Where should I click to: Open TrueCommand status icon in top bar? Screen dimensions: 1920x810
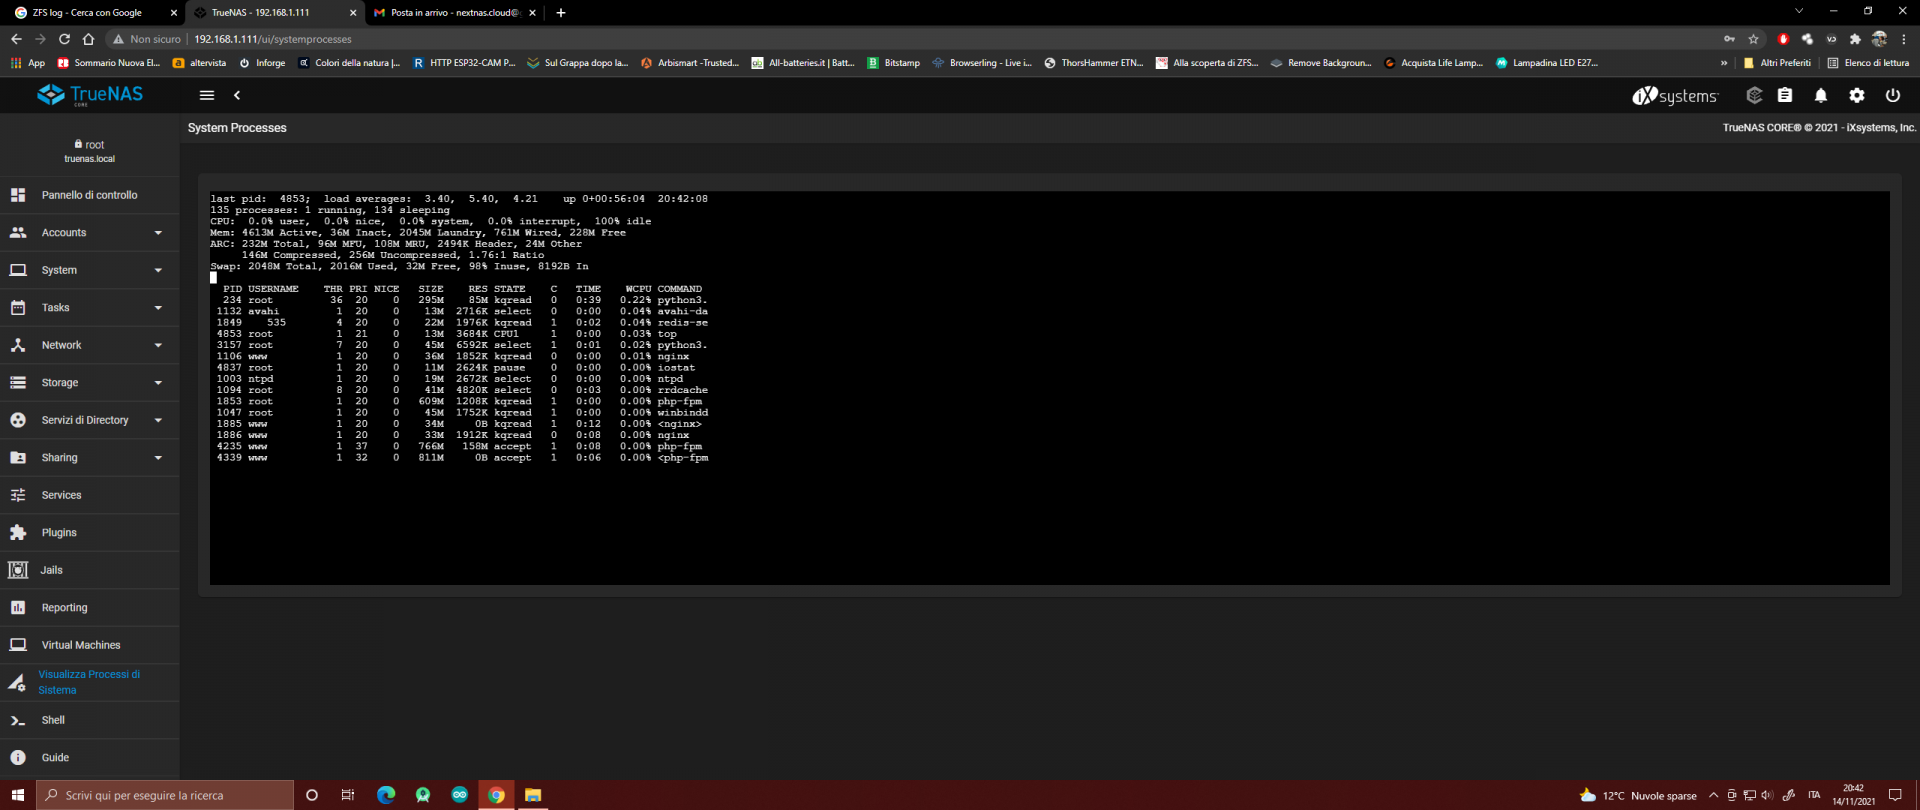[x=1754, y=95]
